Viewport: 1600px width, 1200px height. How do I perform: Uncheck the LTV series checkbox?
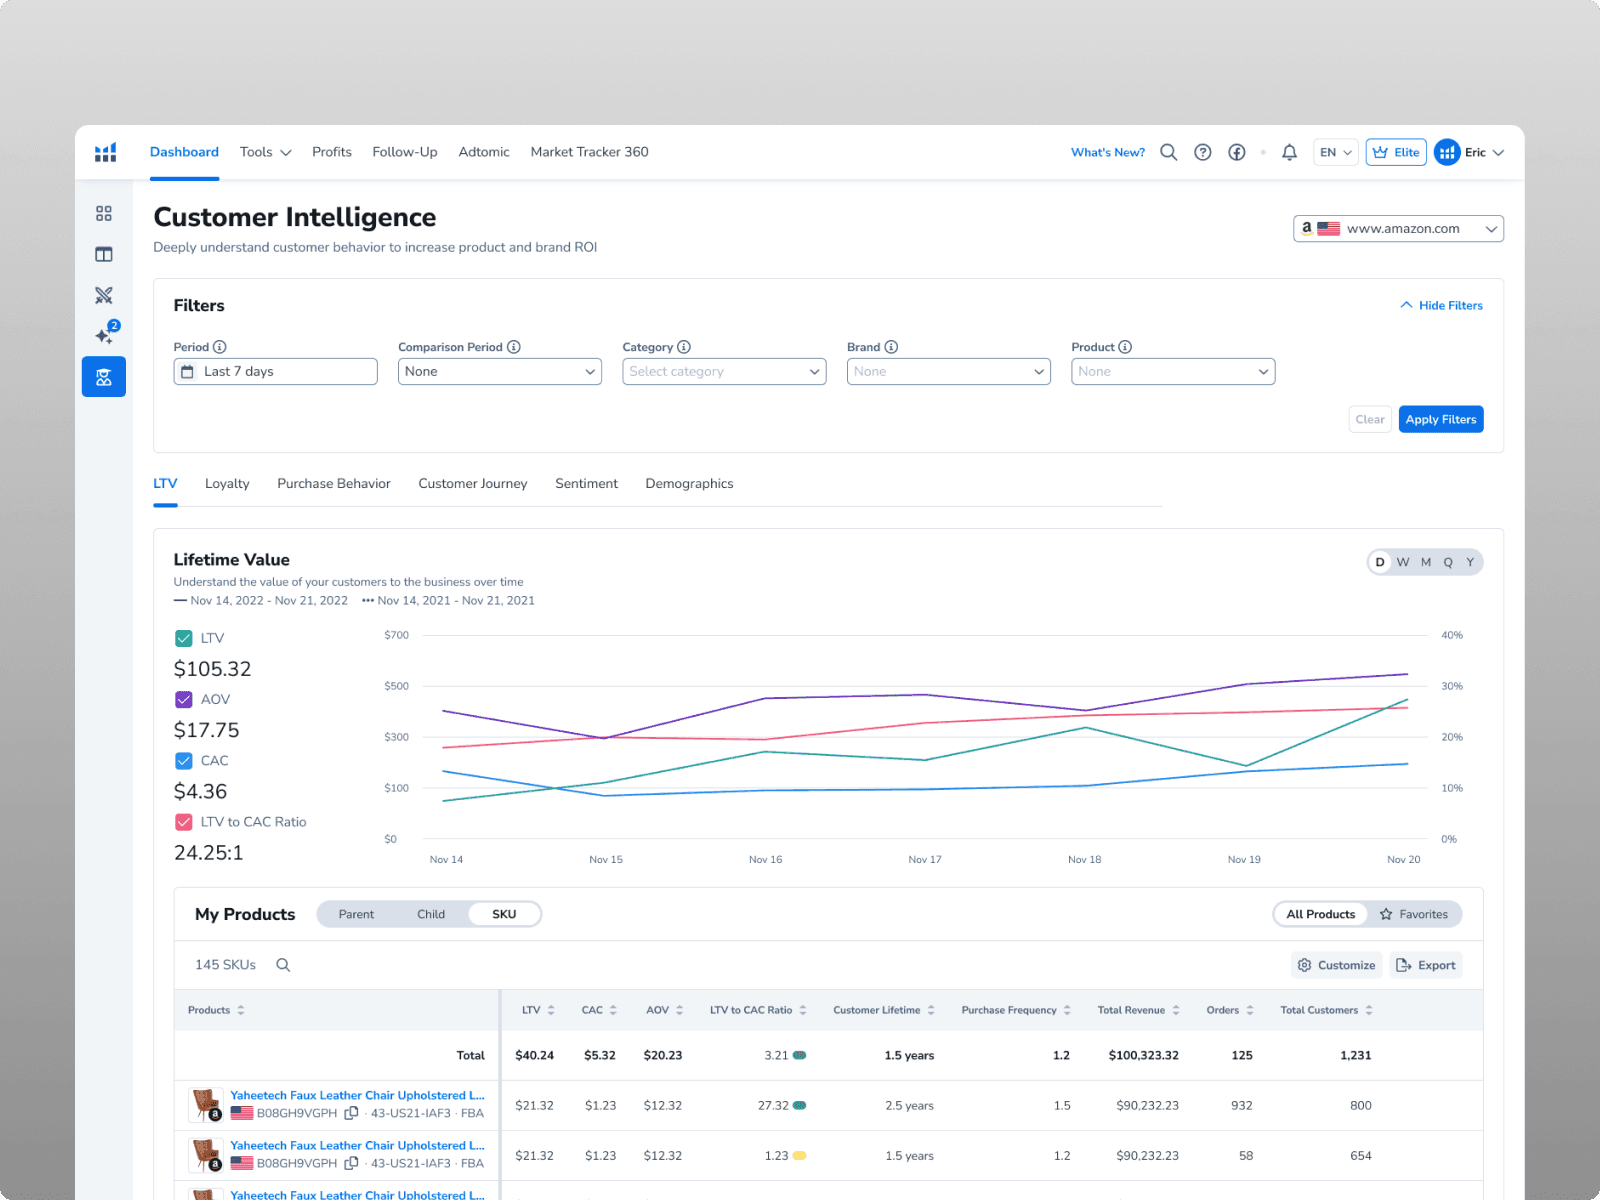(x=184, y=638)
